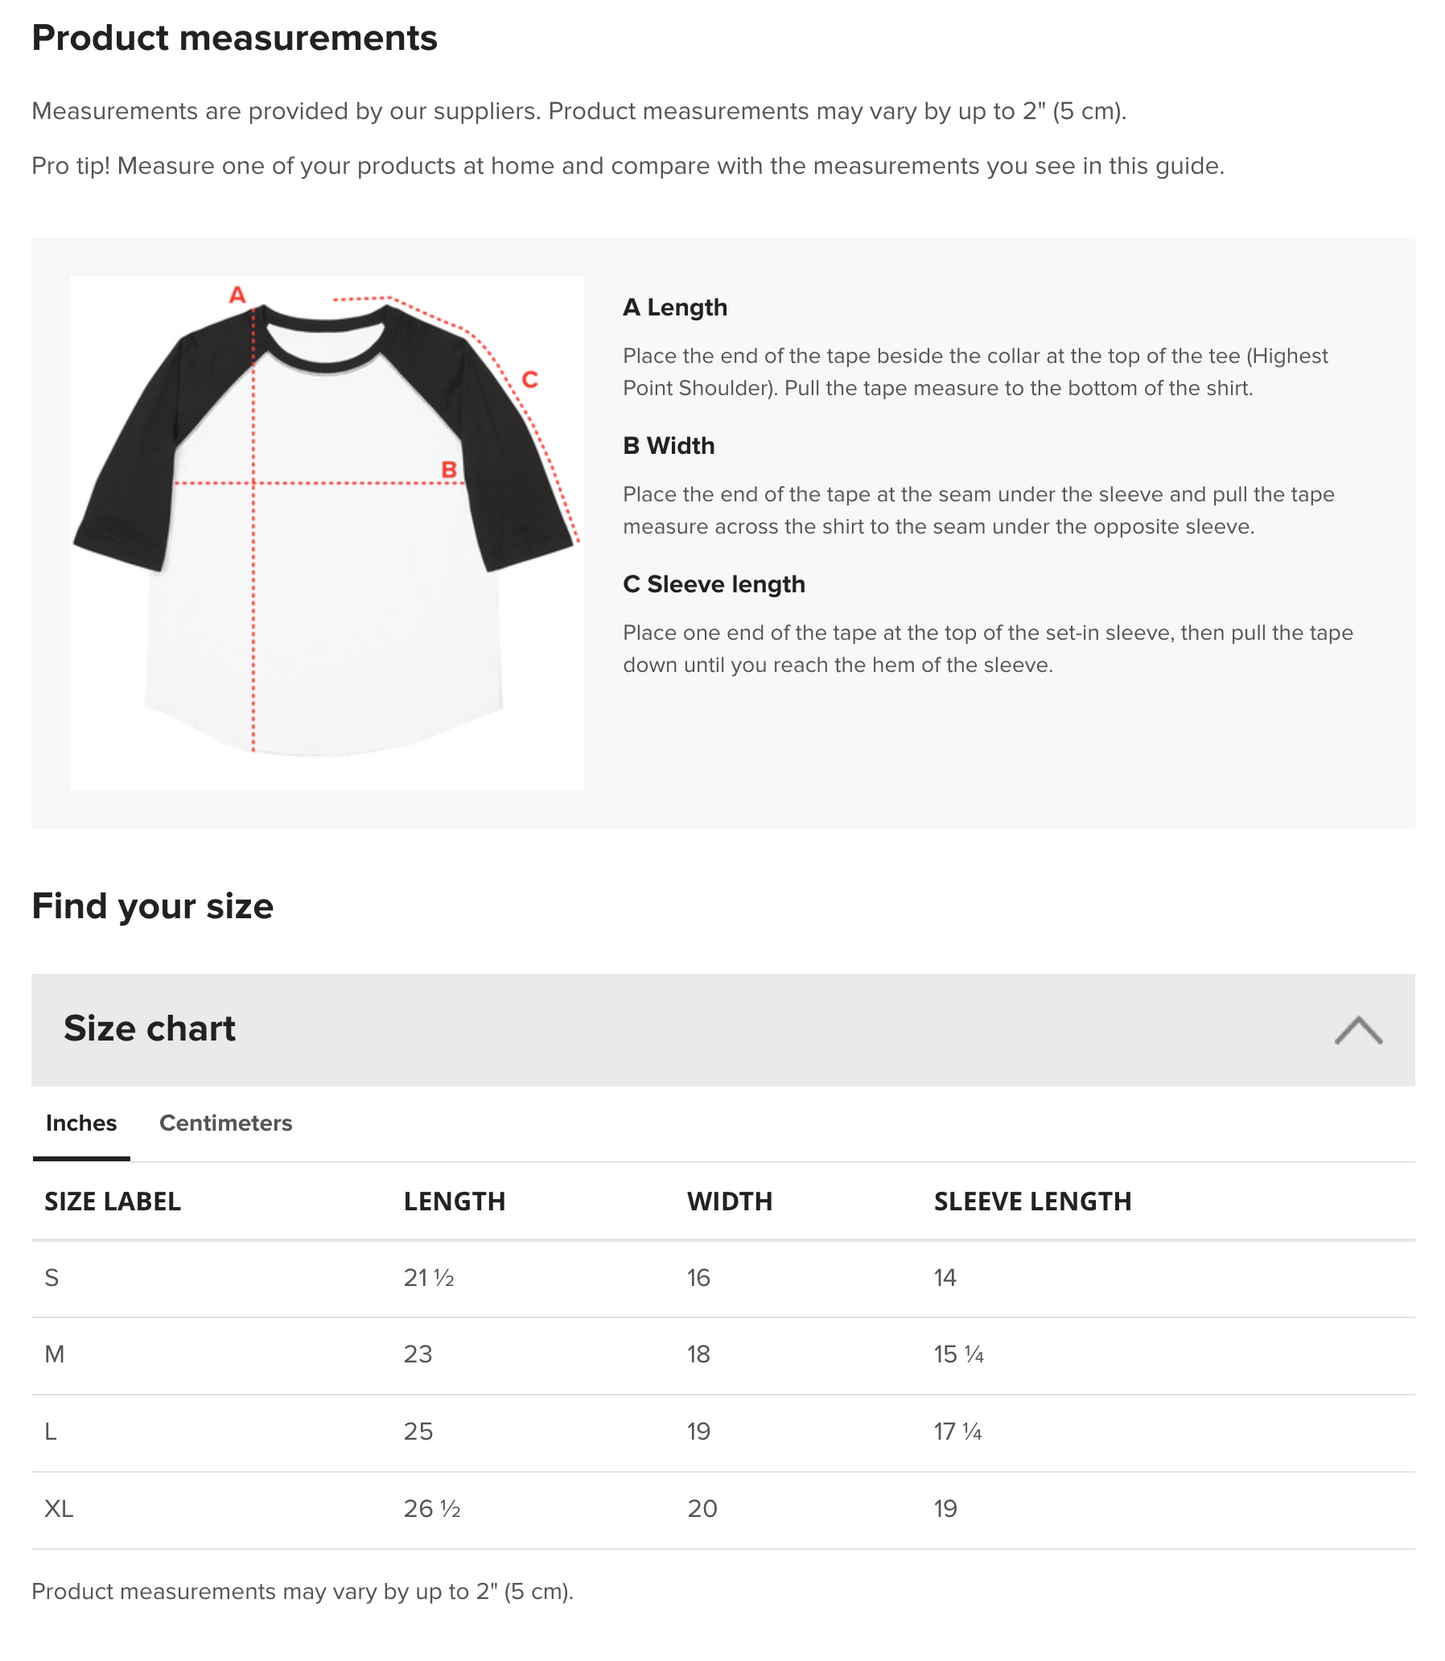The width and height of the screenshot is (1445, 1661).
Task: Click the red C marker by sleeve
Action: (530, 380)
